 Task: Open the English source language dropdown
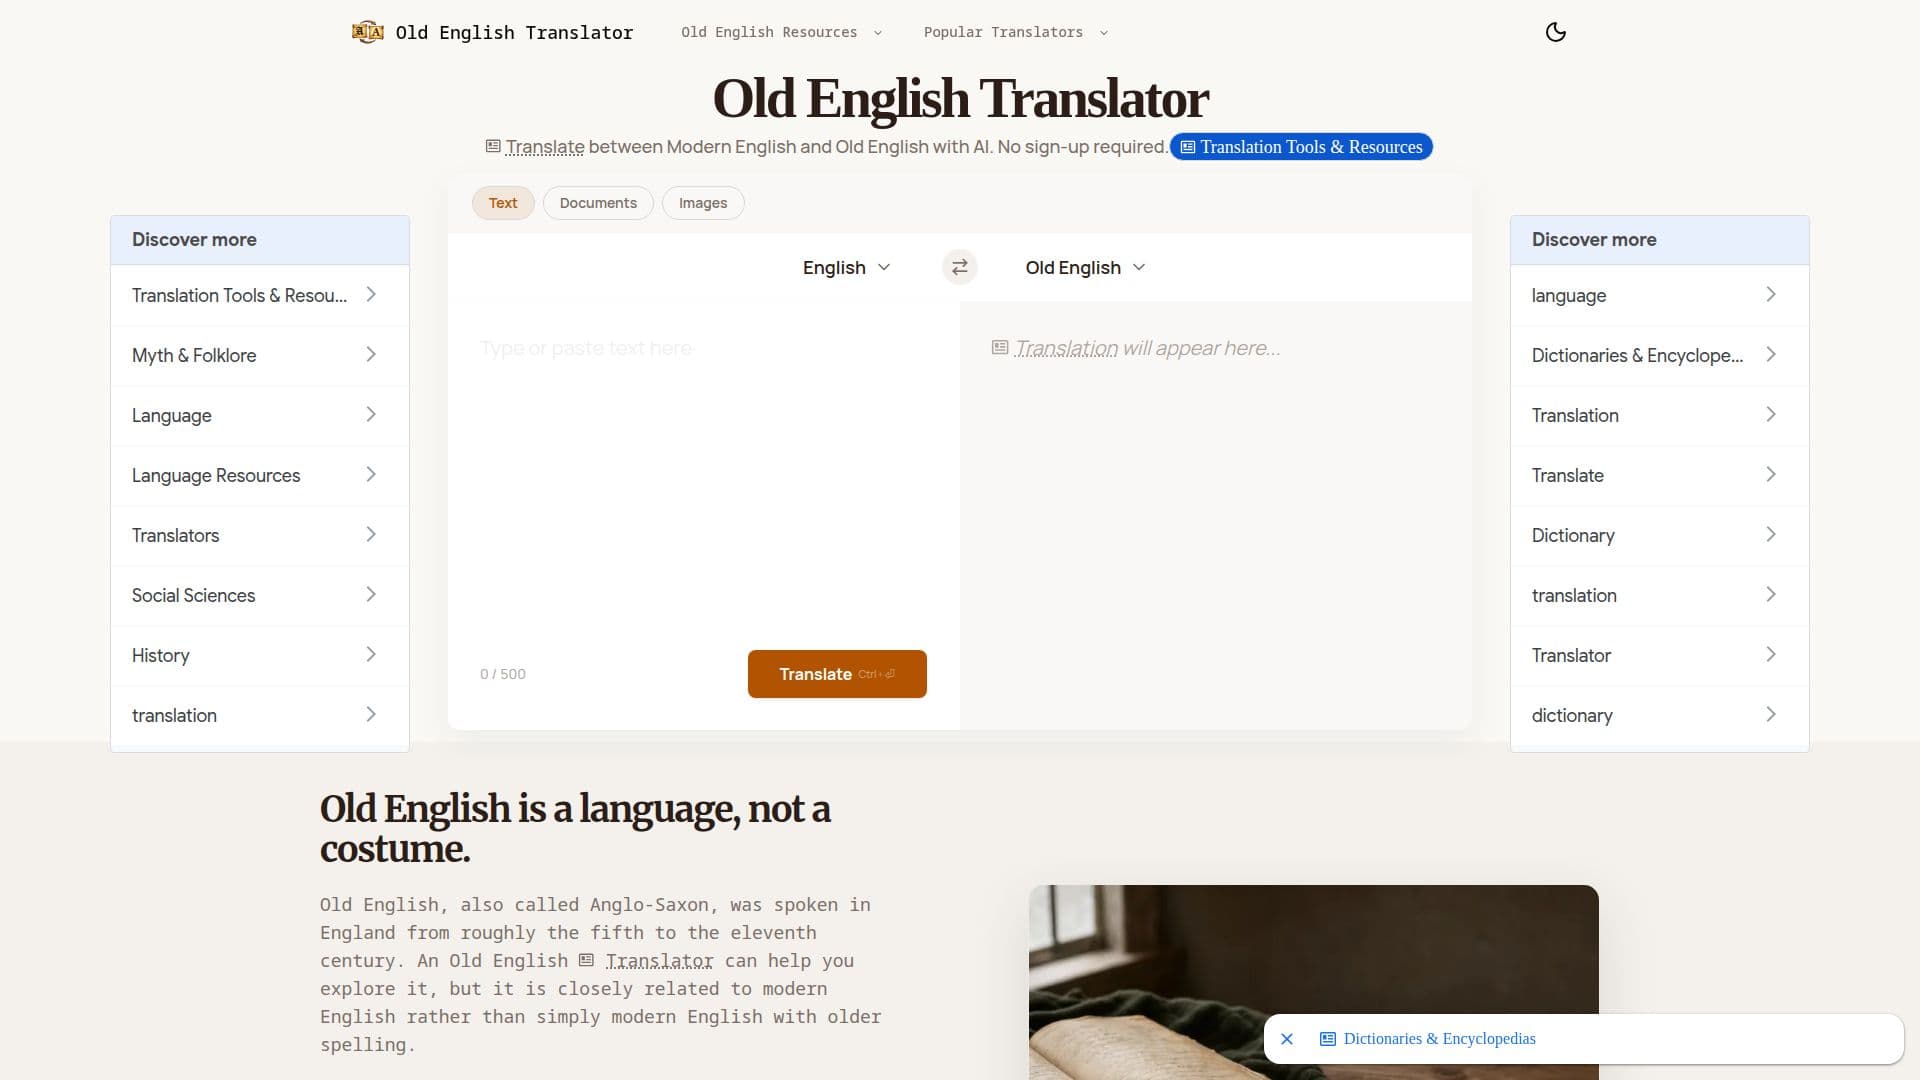pos(846,267)
